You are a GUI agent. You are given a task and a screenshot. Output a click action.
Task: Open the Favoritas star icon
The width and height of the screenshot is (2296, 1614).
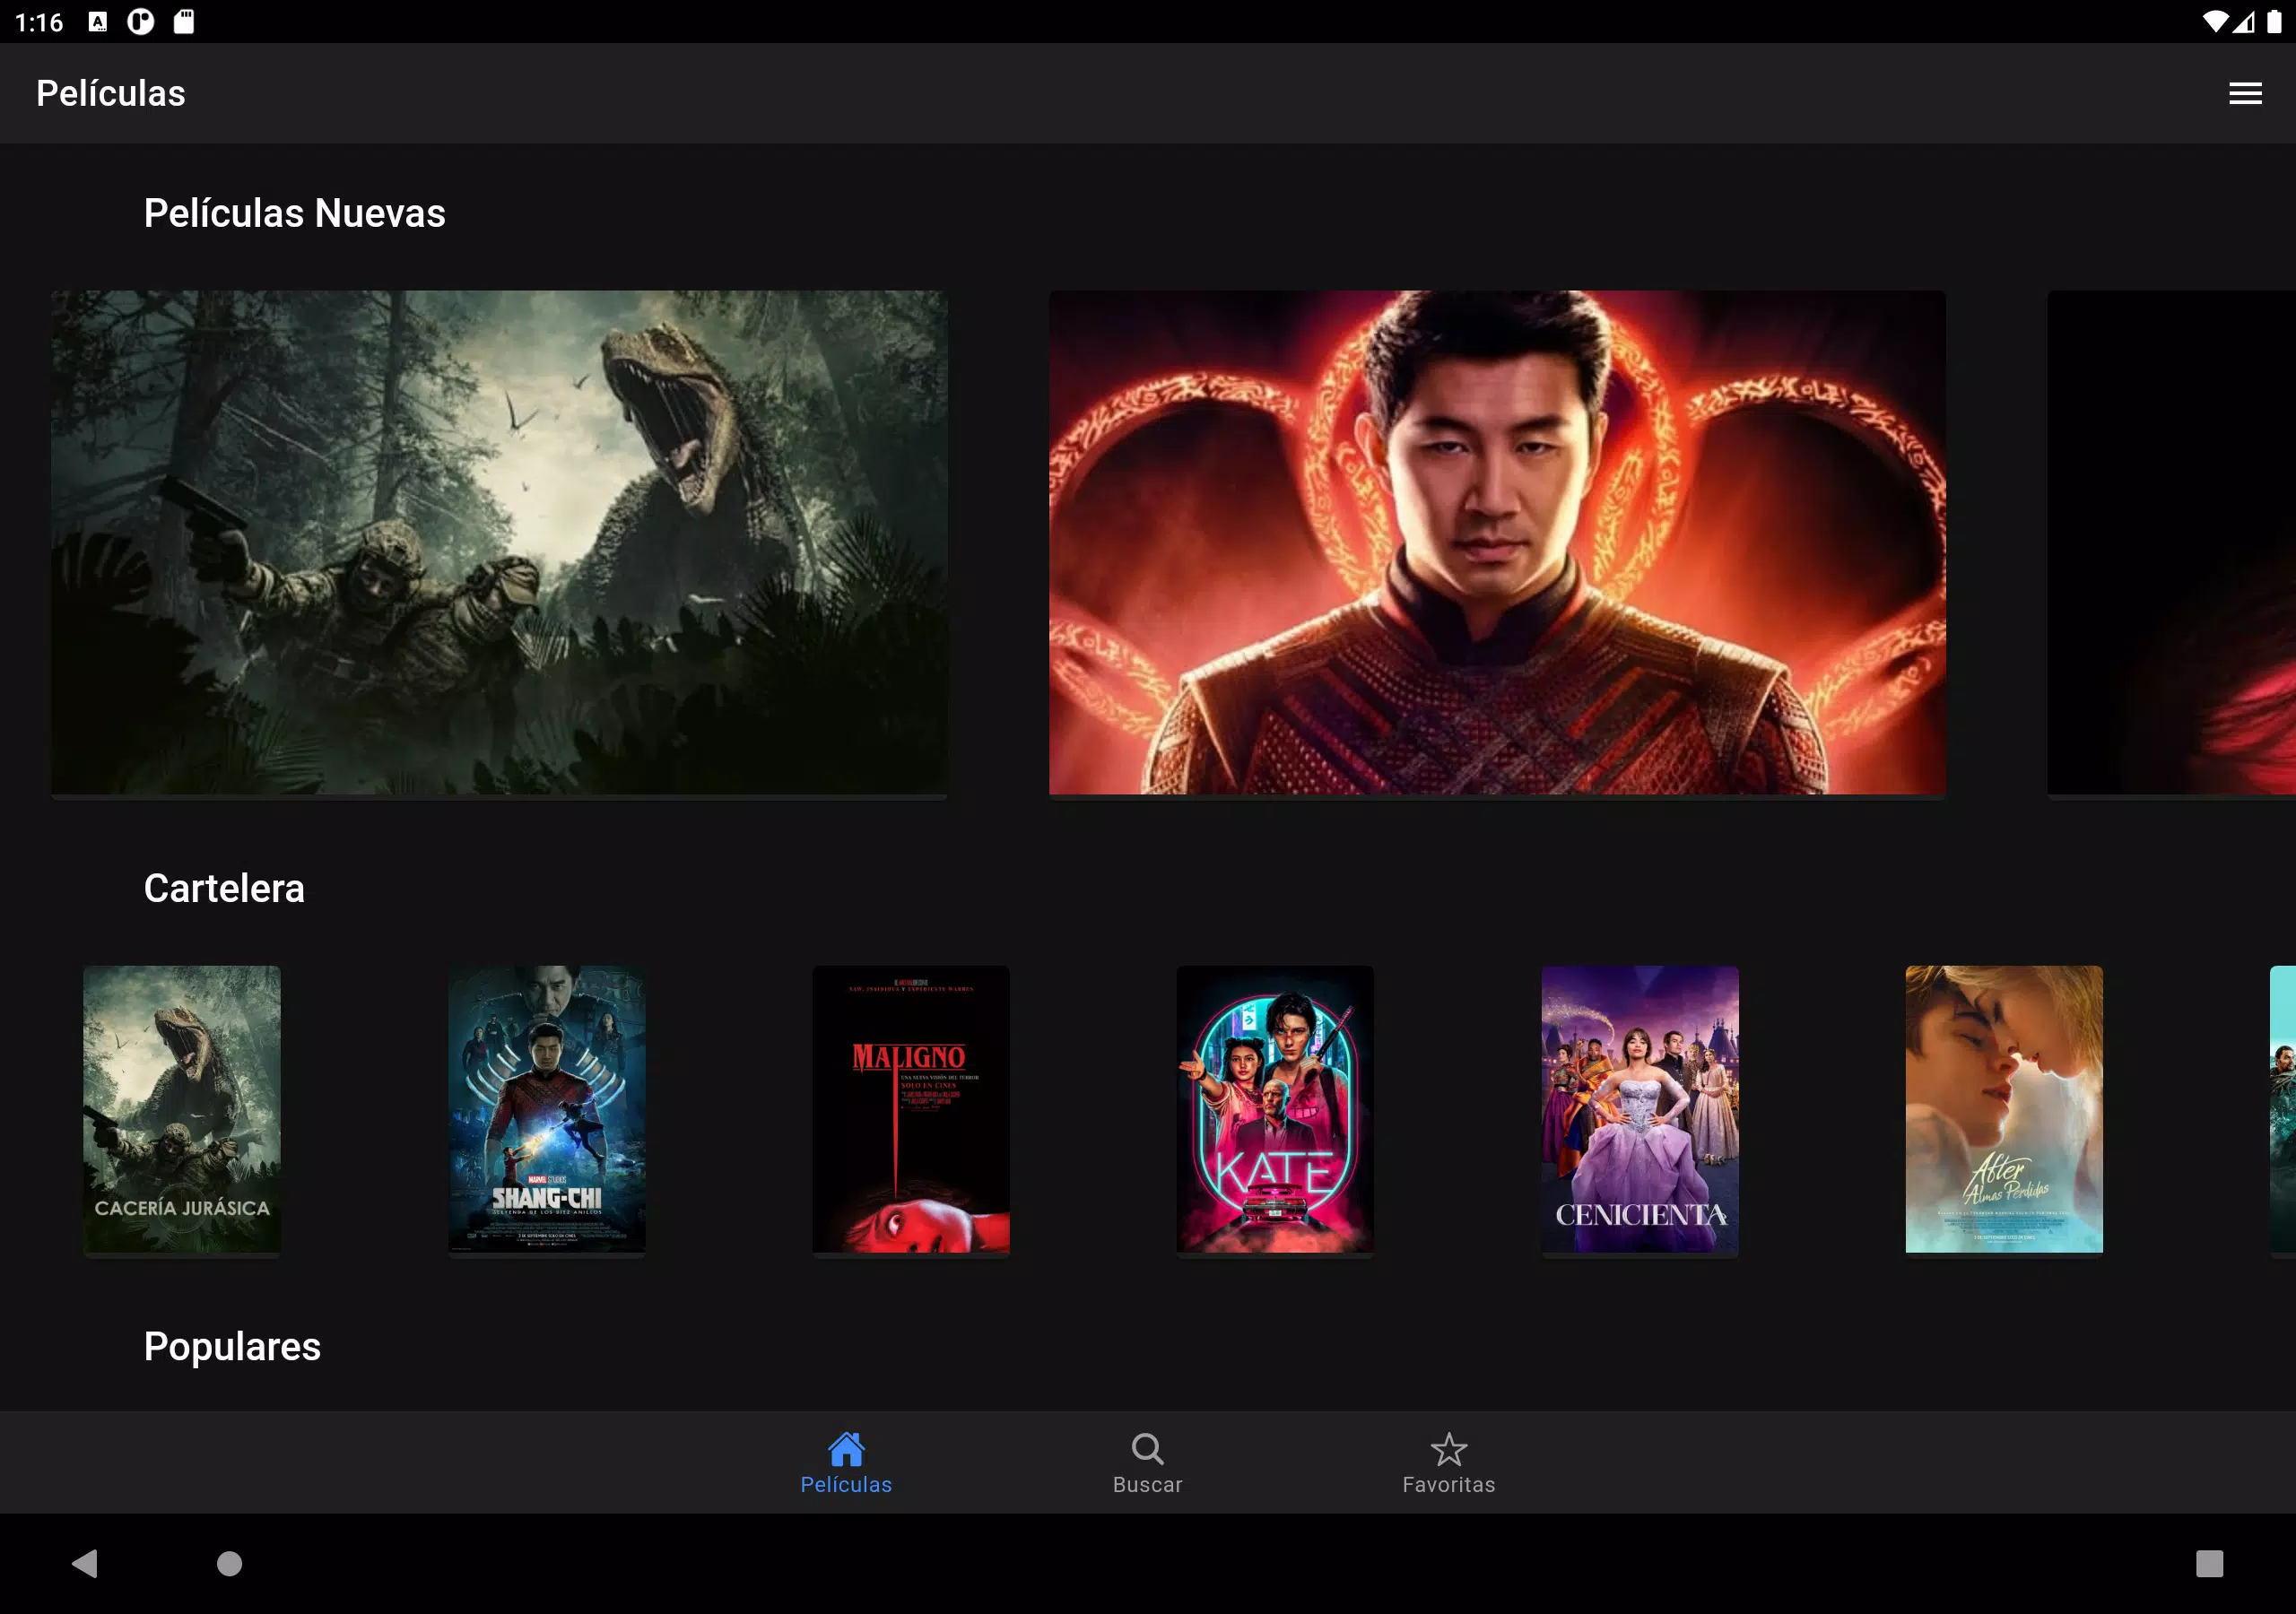[1448, 1448]
